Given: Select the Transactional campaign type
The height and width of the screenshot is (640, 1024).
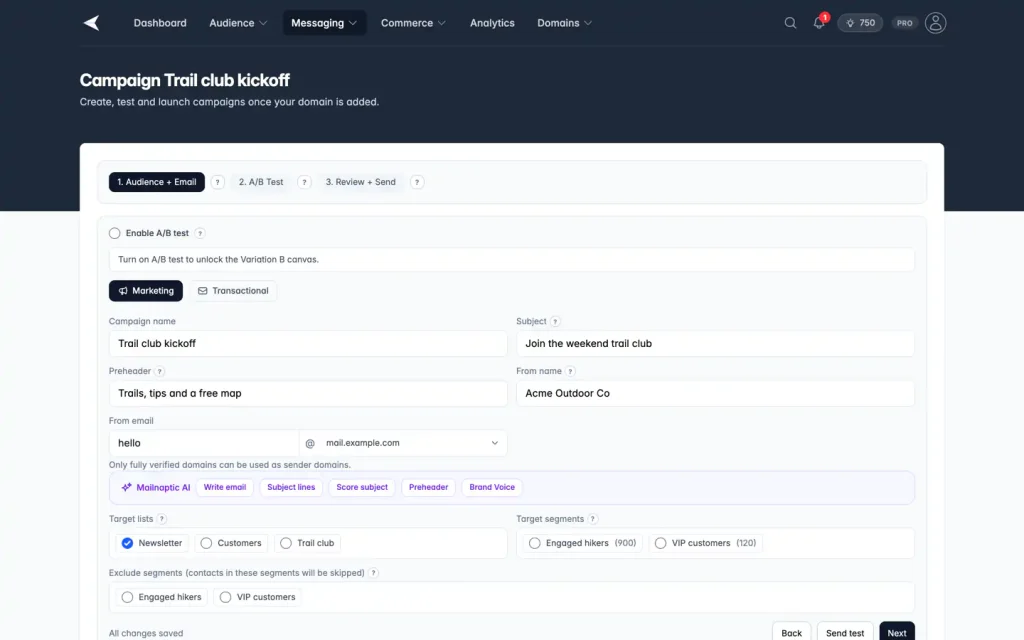Looking at the screenshot, I should pyautogui.click(x=233, y=291).
